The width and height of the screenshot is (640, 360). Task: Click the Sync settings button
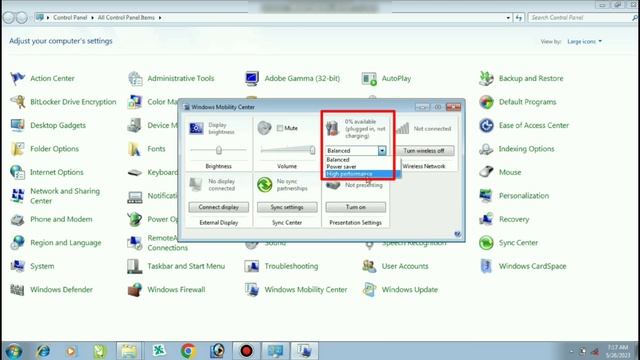[x=287, y=207]
